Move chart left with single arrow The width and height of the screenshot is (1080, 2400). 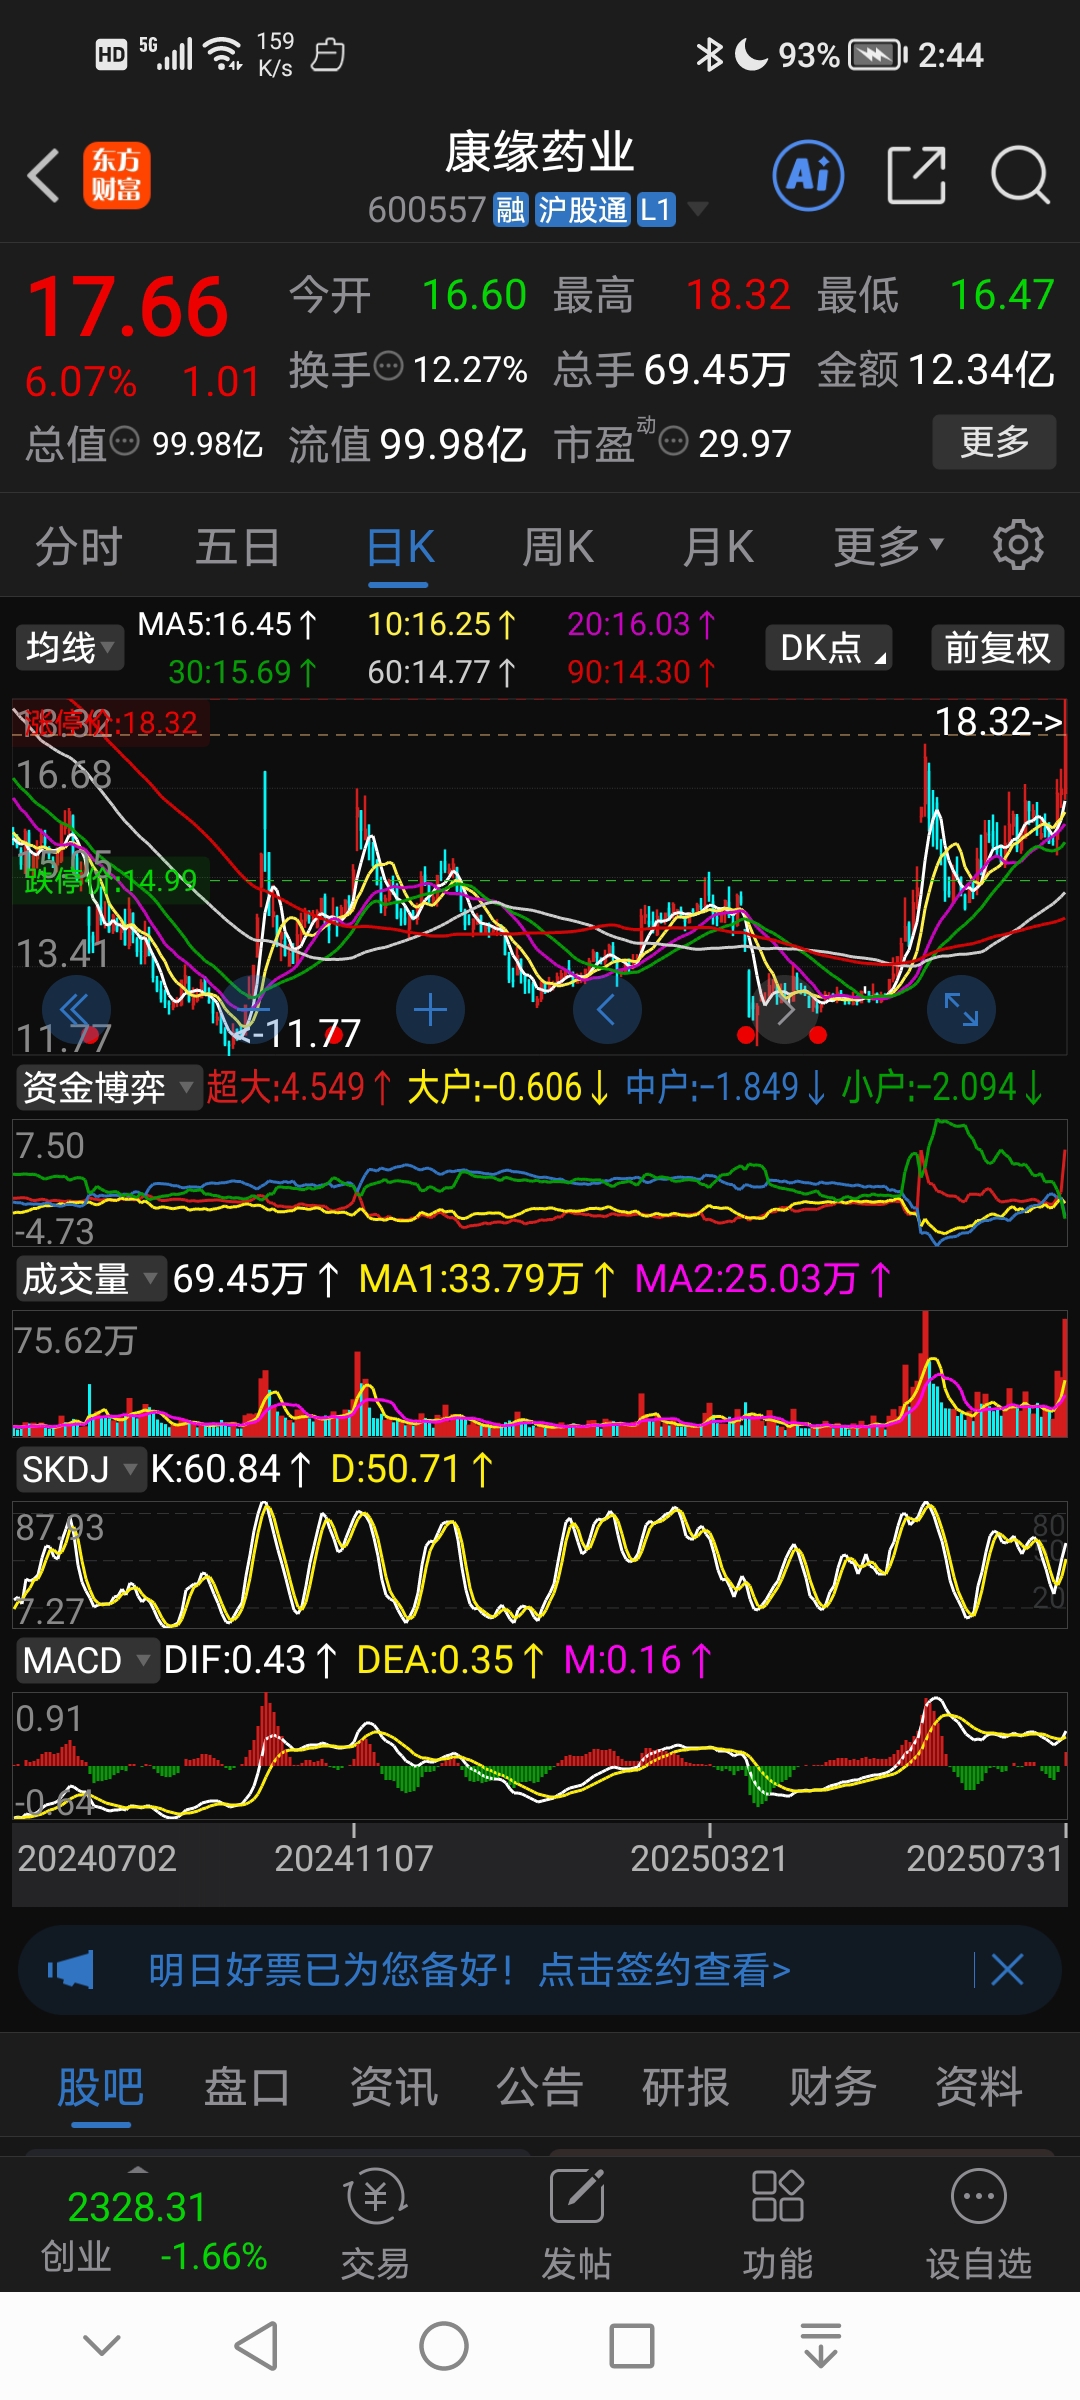pyautogui.click(x=607, y=1010)
